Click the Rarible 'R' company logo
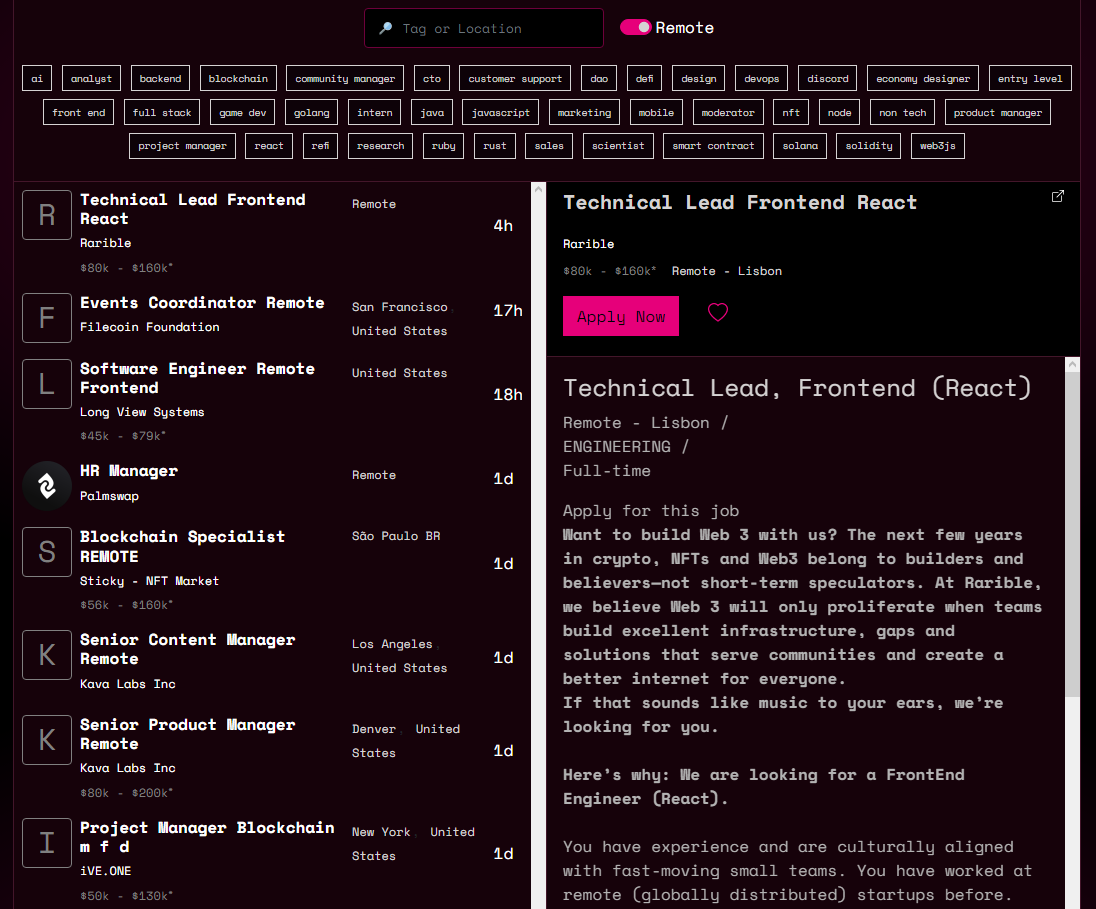Screen dimensions: 1096x909 (x=47, y=215)
